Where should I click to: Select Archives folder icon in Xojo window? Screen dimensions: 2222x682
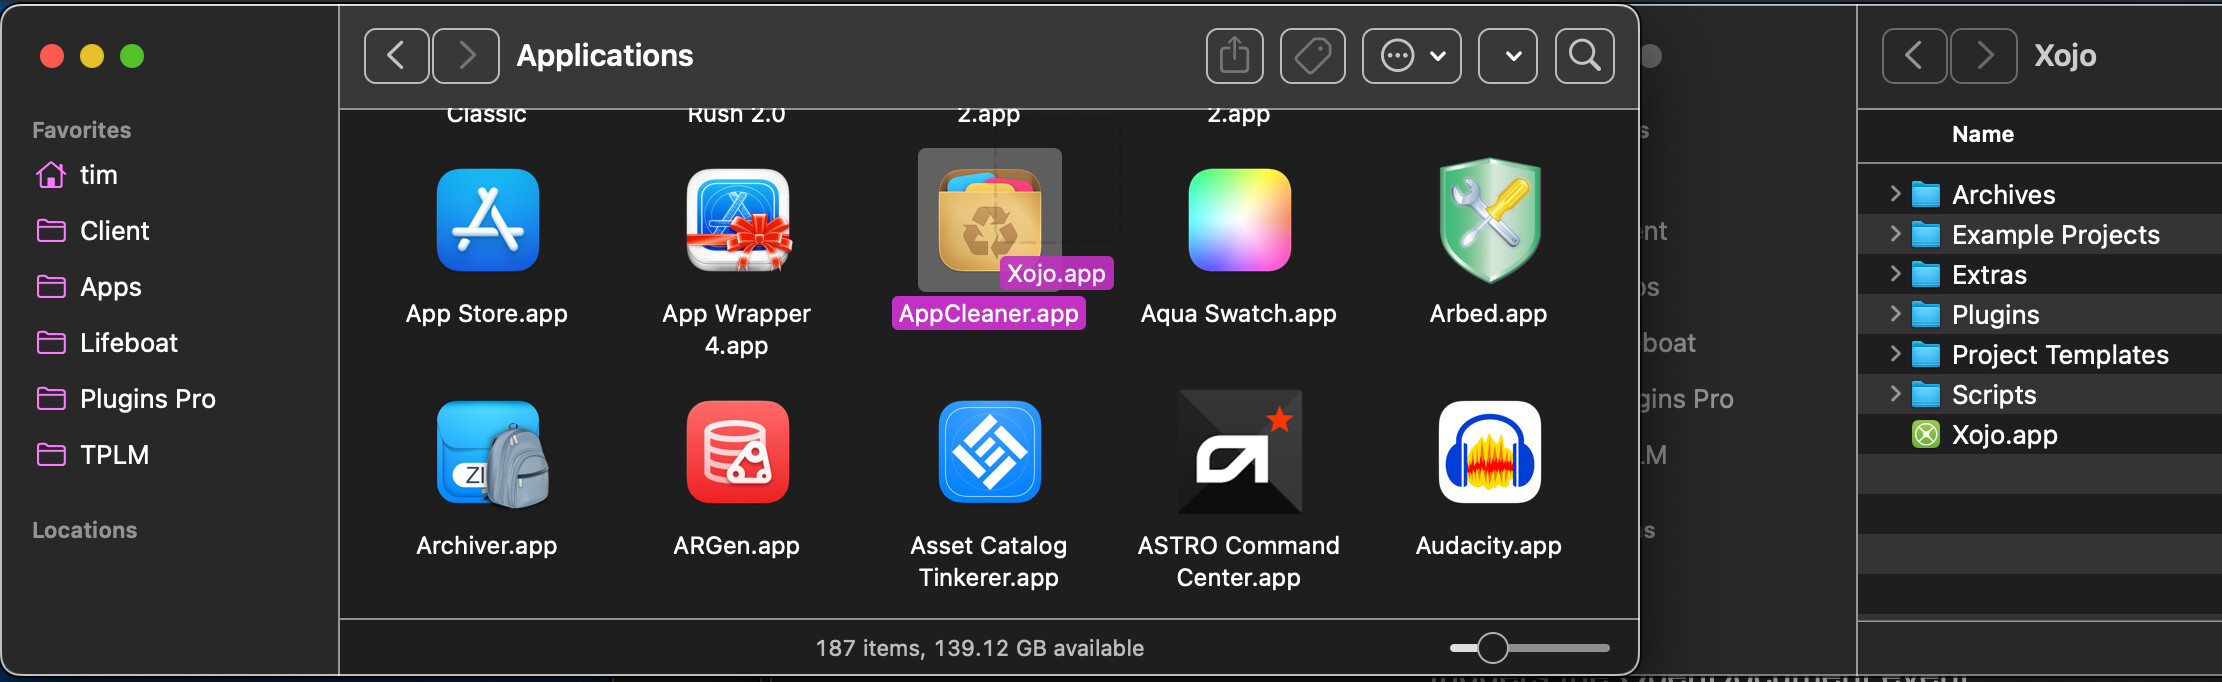(1926, 194)
